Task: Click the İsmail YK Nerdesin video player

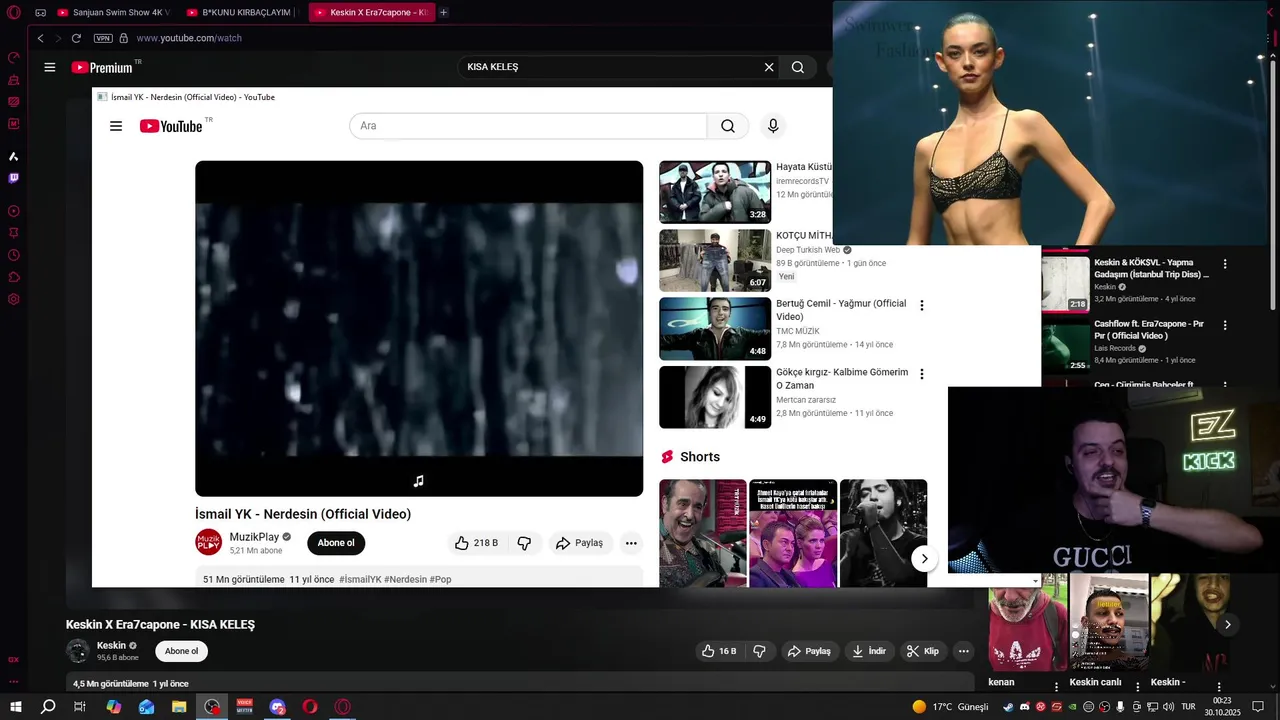Action: (x=419, y=328)
